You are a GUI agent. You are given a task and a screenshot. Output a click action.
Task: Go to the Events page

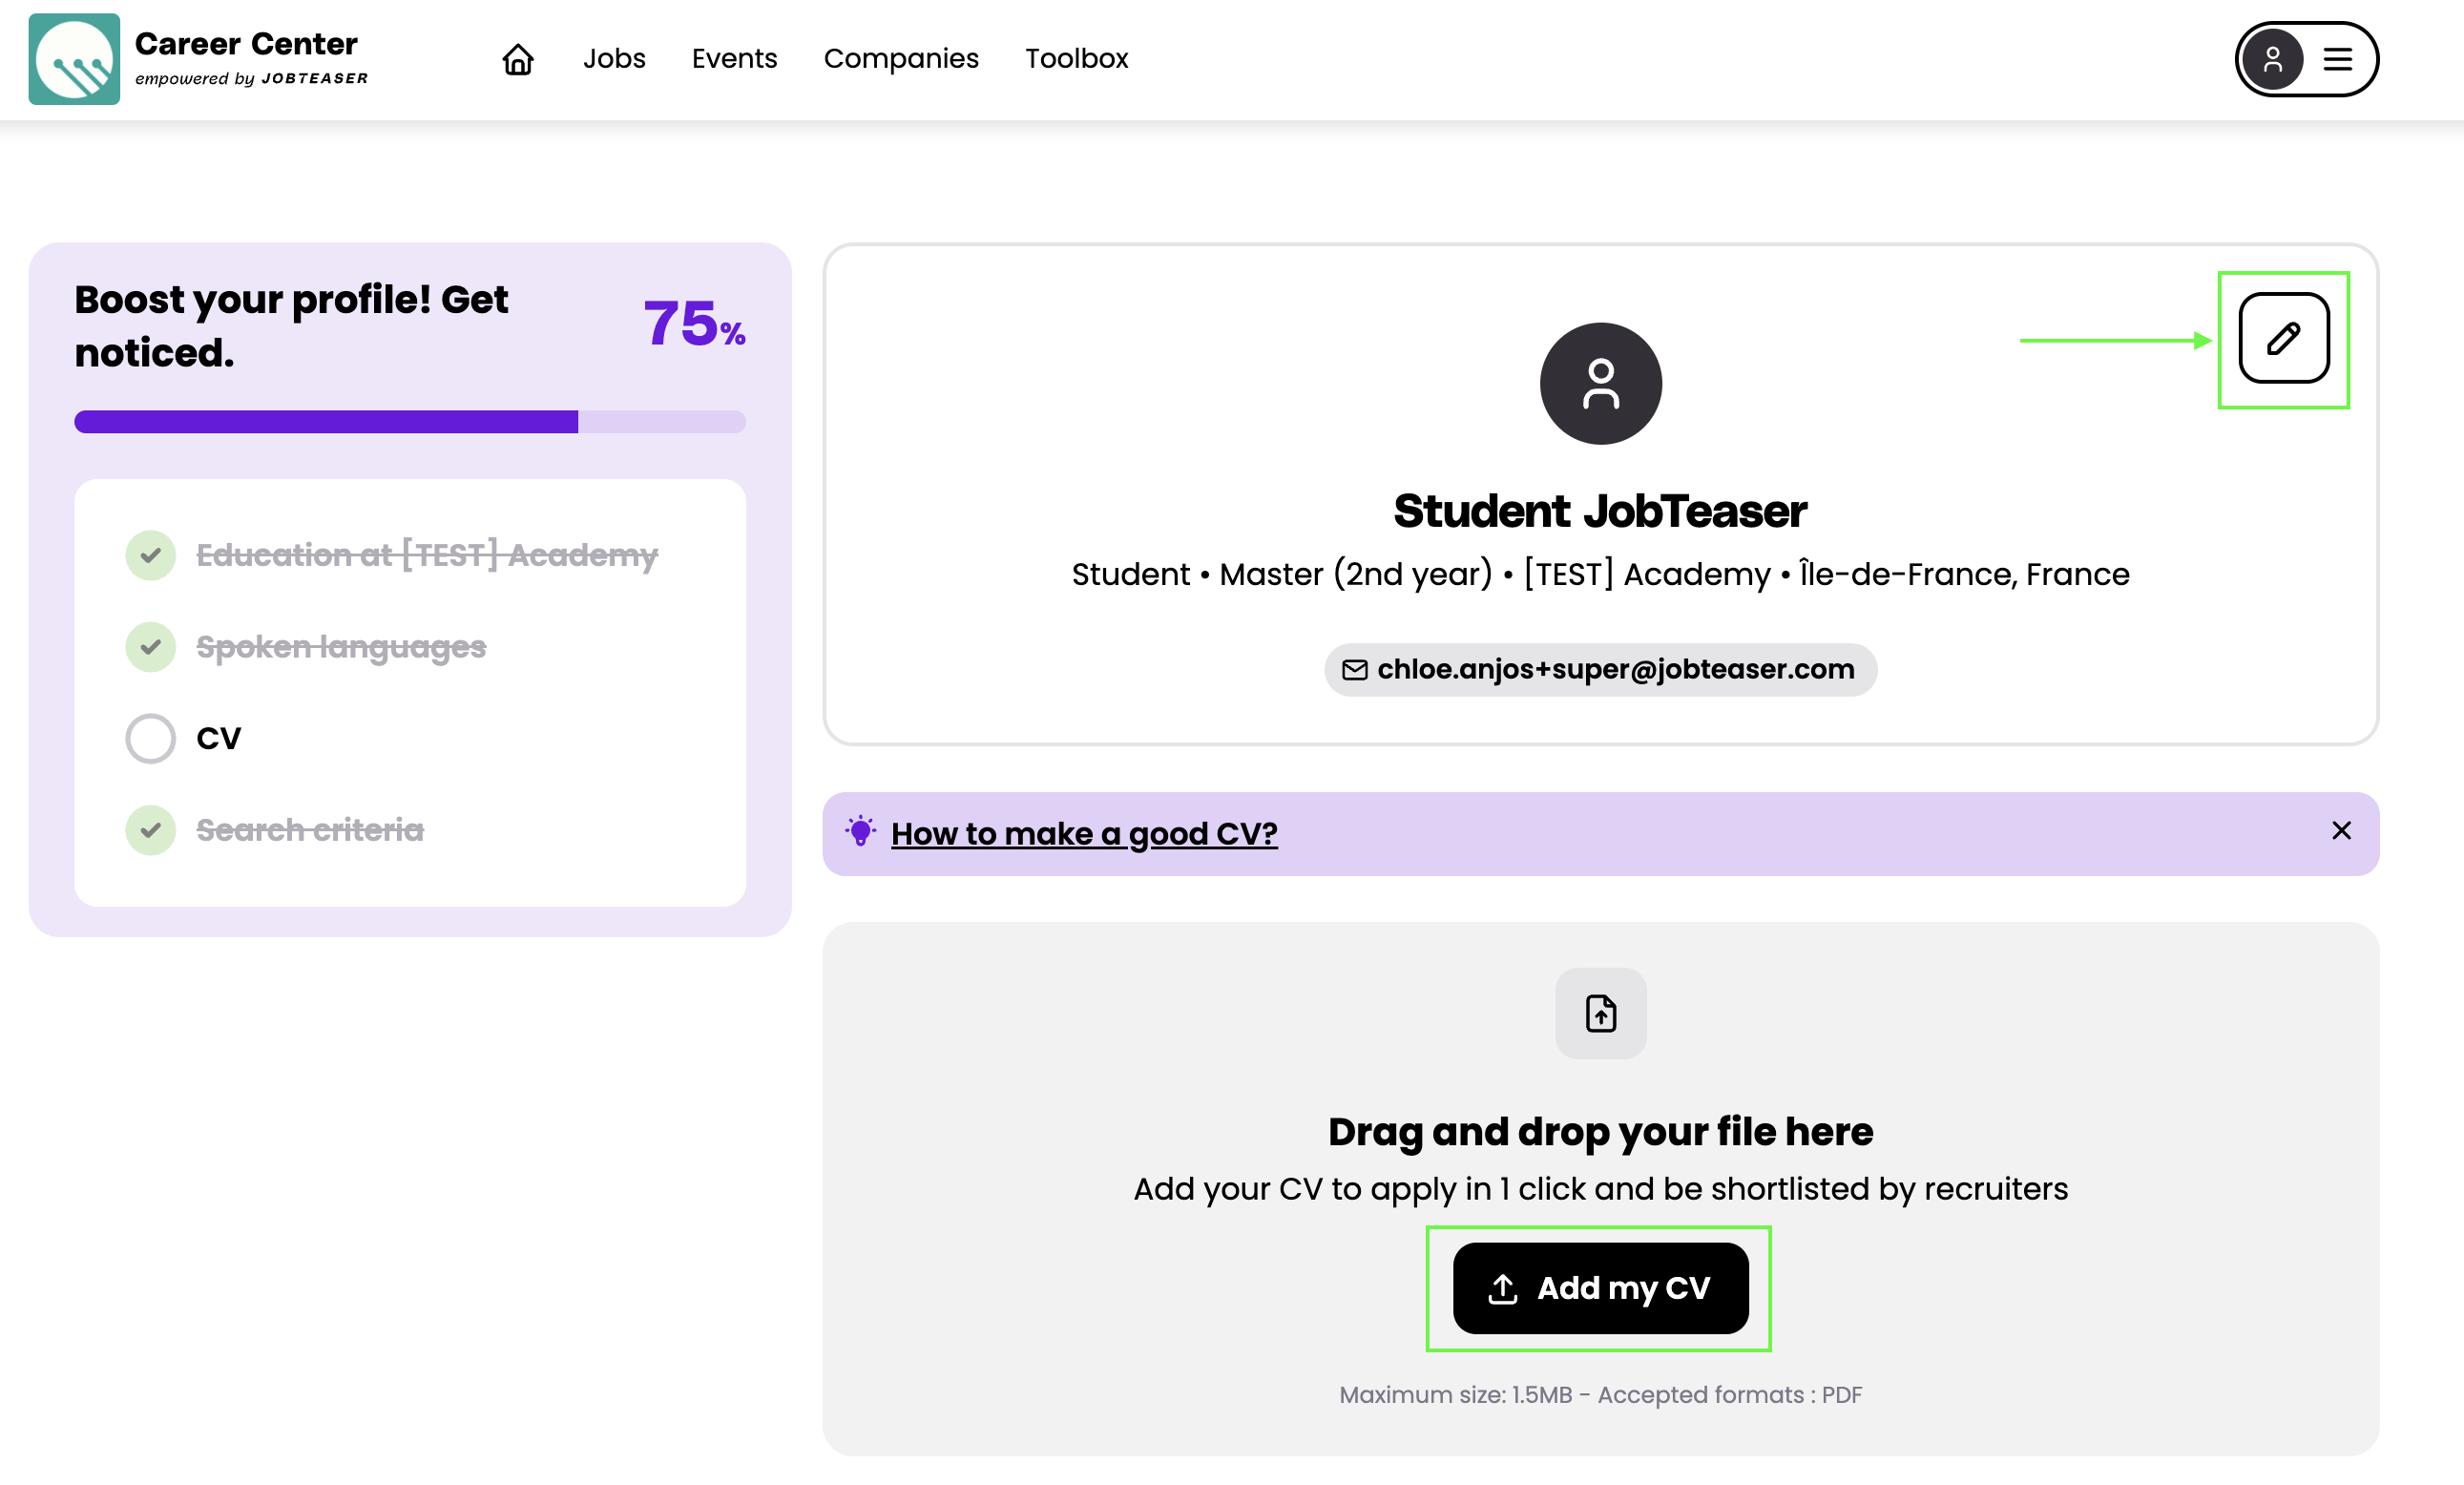coord(734,59)
